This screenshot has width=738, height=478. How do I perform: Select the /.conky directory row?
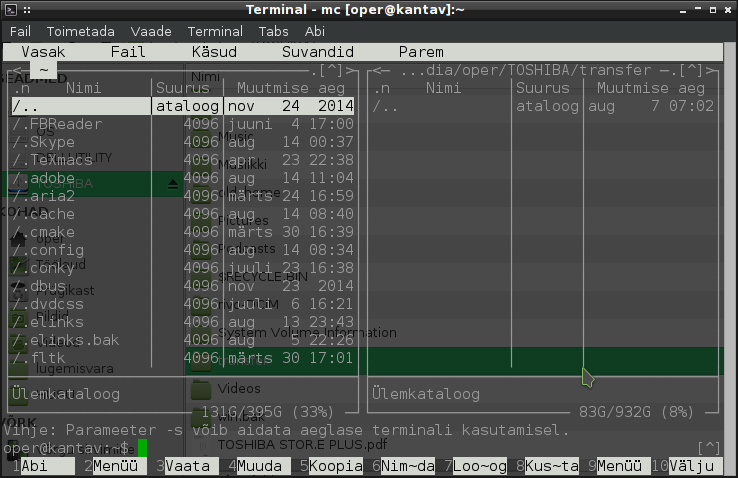point(183,268)
